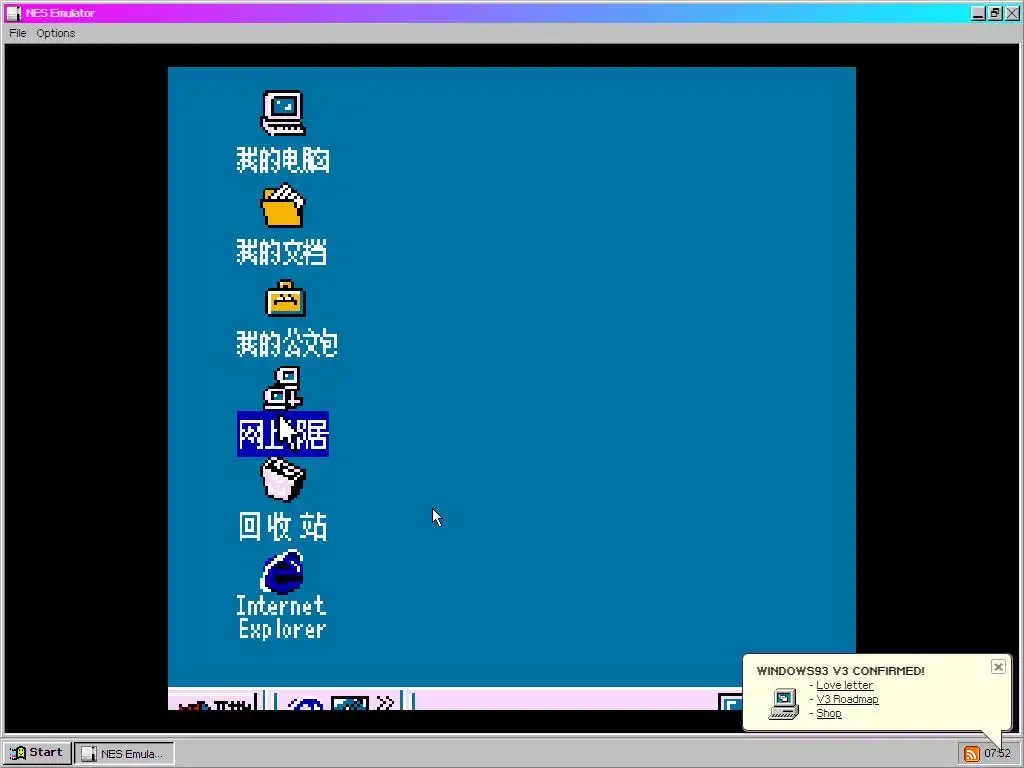Maximize the NES Emulator window
1024x768 pixels.
(x=995, y=13)
